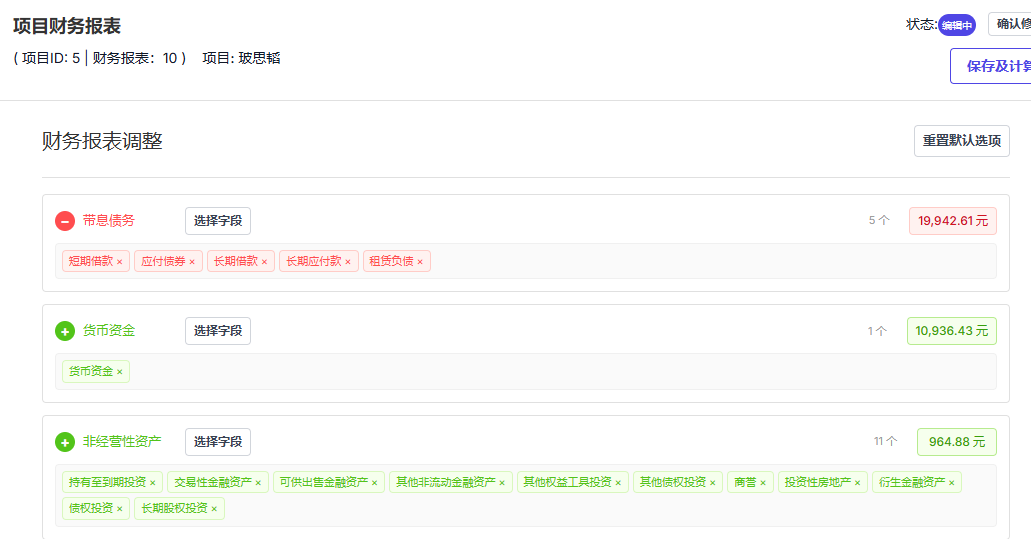Remove the 商誉 tag via its x
Image resolution: width=1031 pixels, height=539 pixels.
pyautogui.click(x=763, y=483)
